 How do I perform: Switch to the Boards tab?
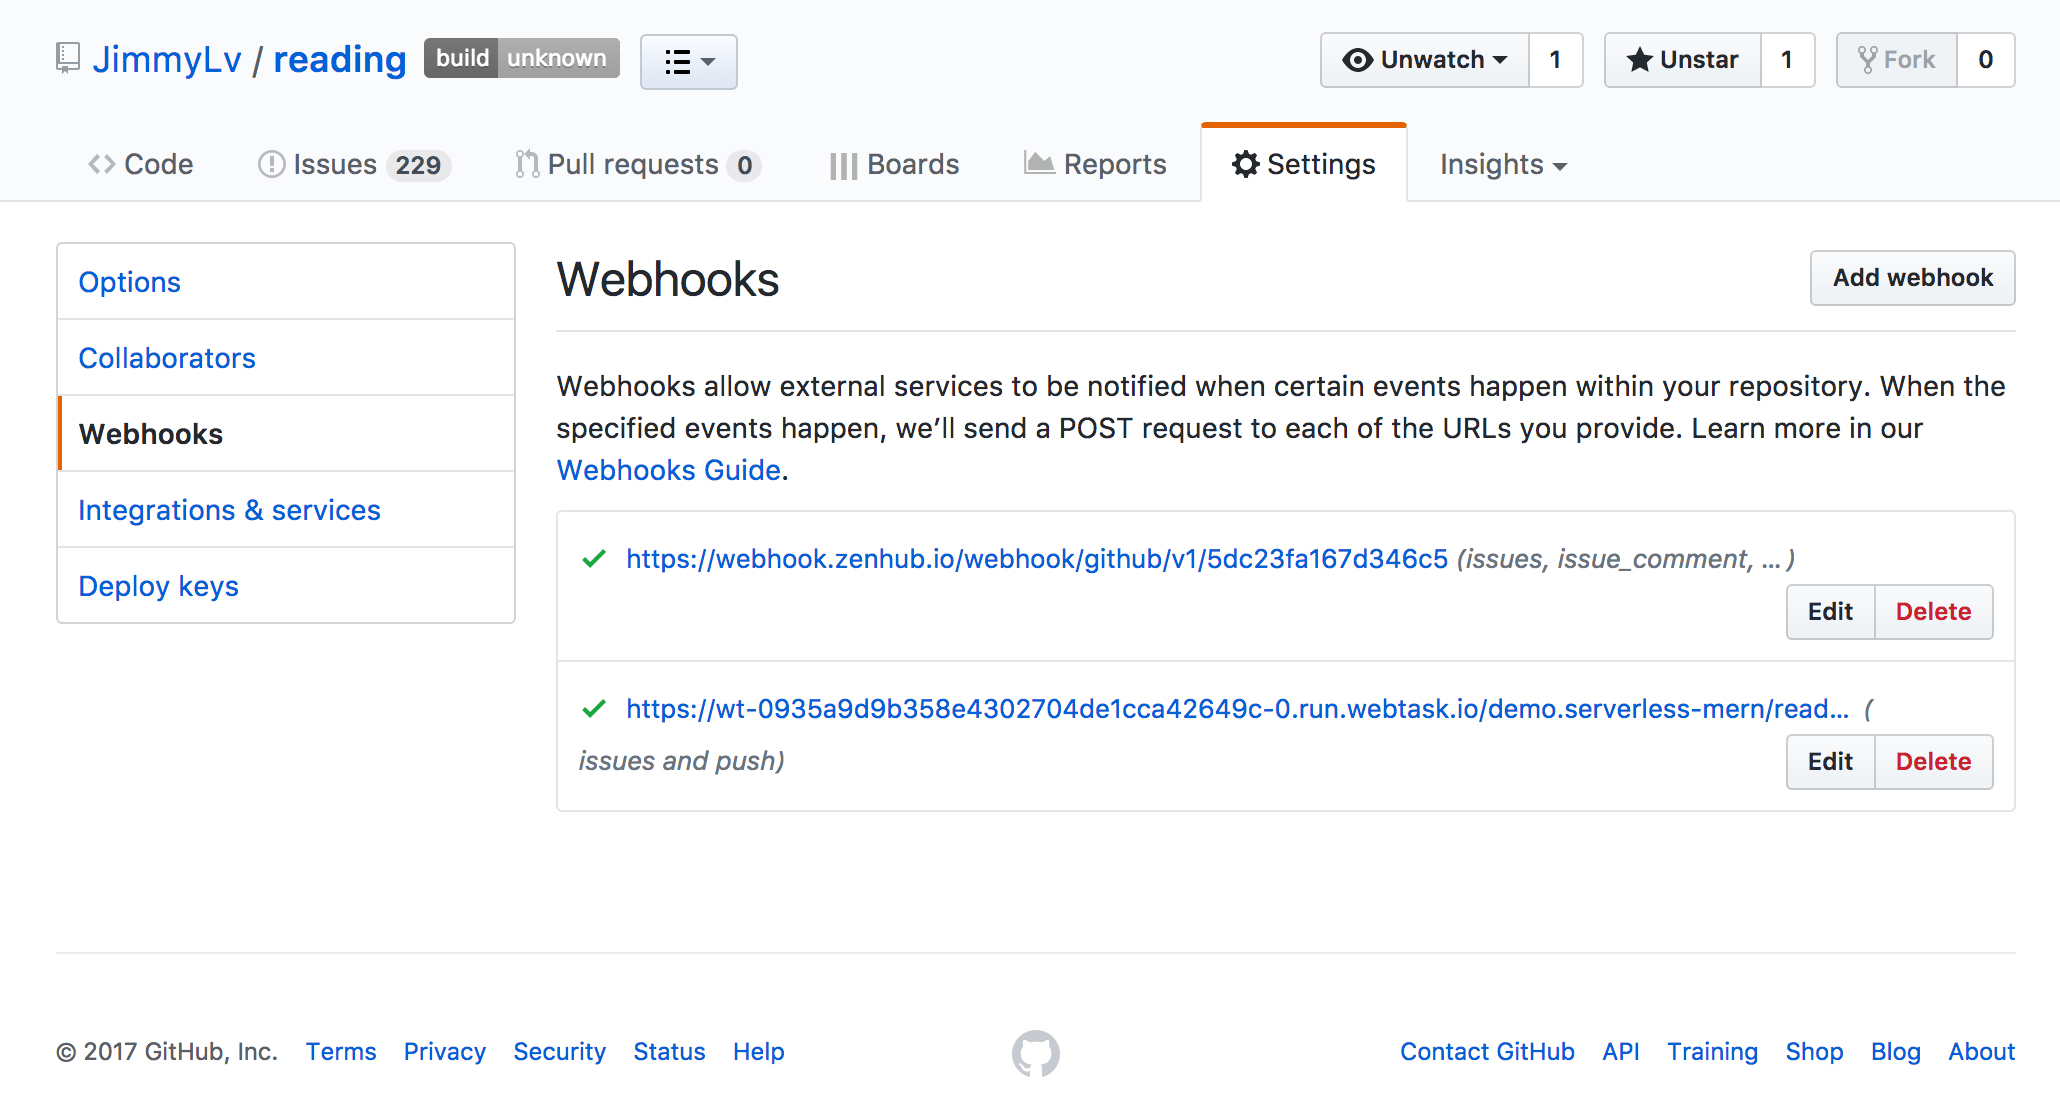tap(894, 164)
